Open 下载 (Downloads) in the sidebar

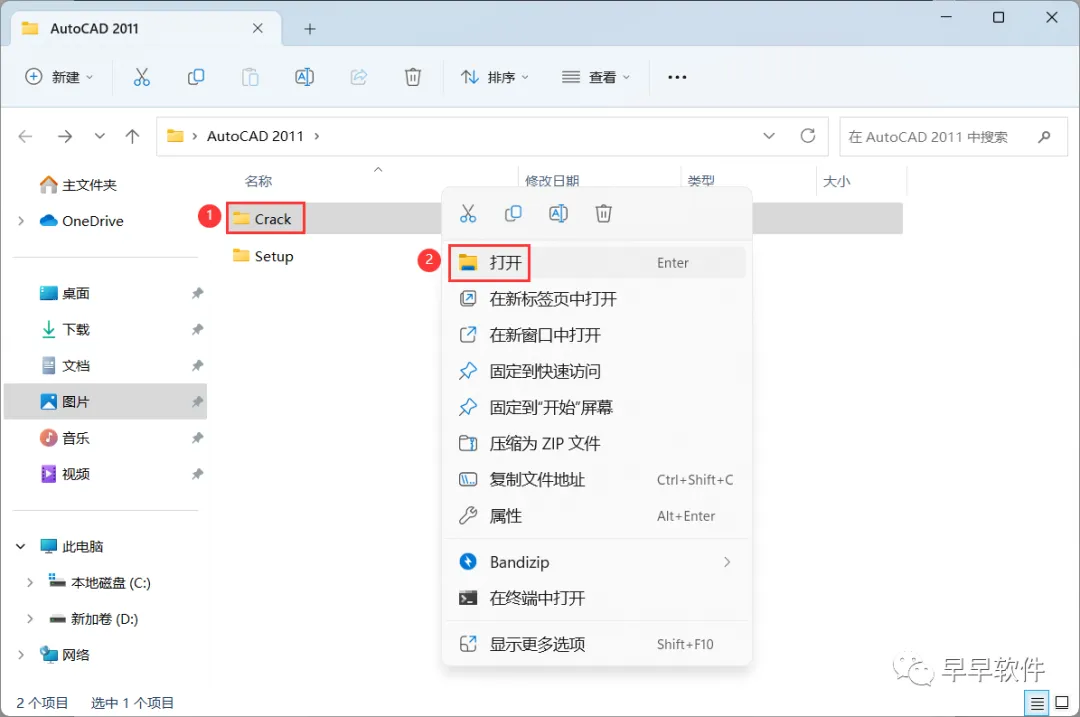(65, 329)
